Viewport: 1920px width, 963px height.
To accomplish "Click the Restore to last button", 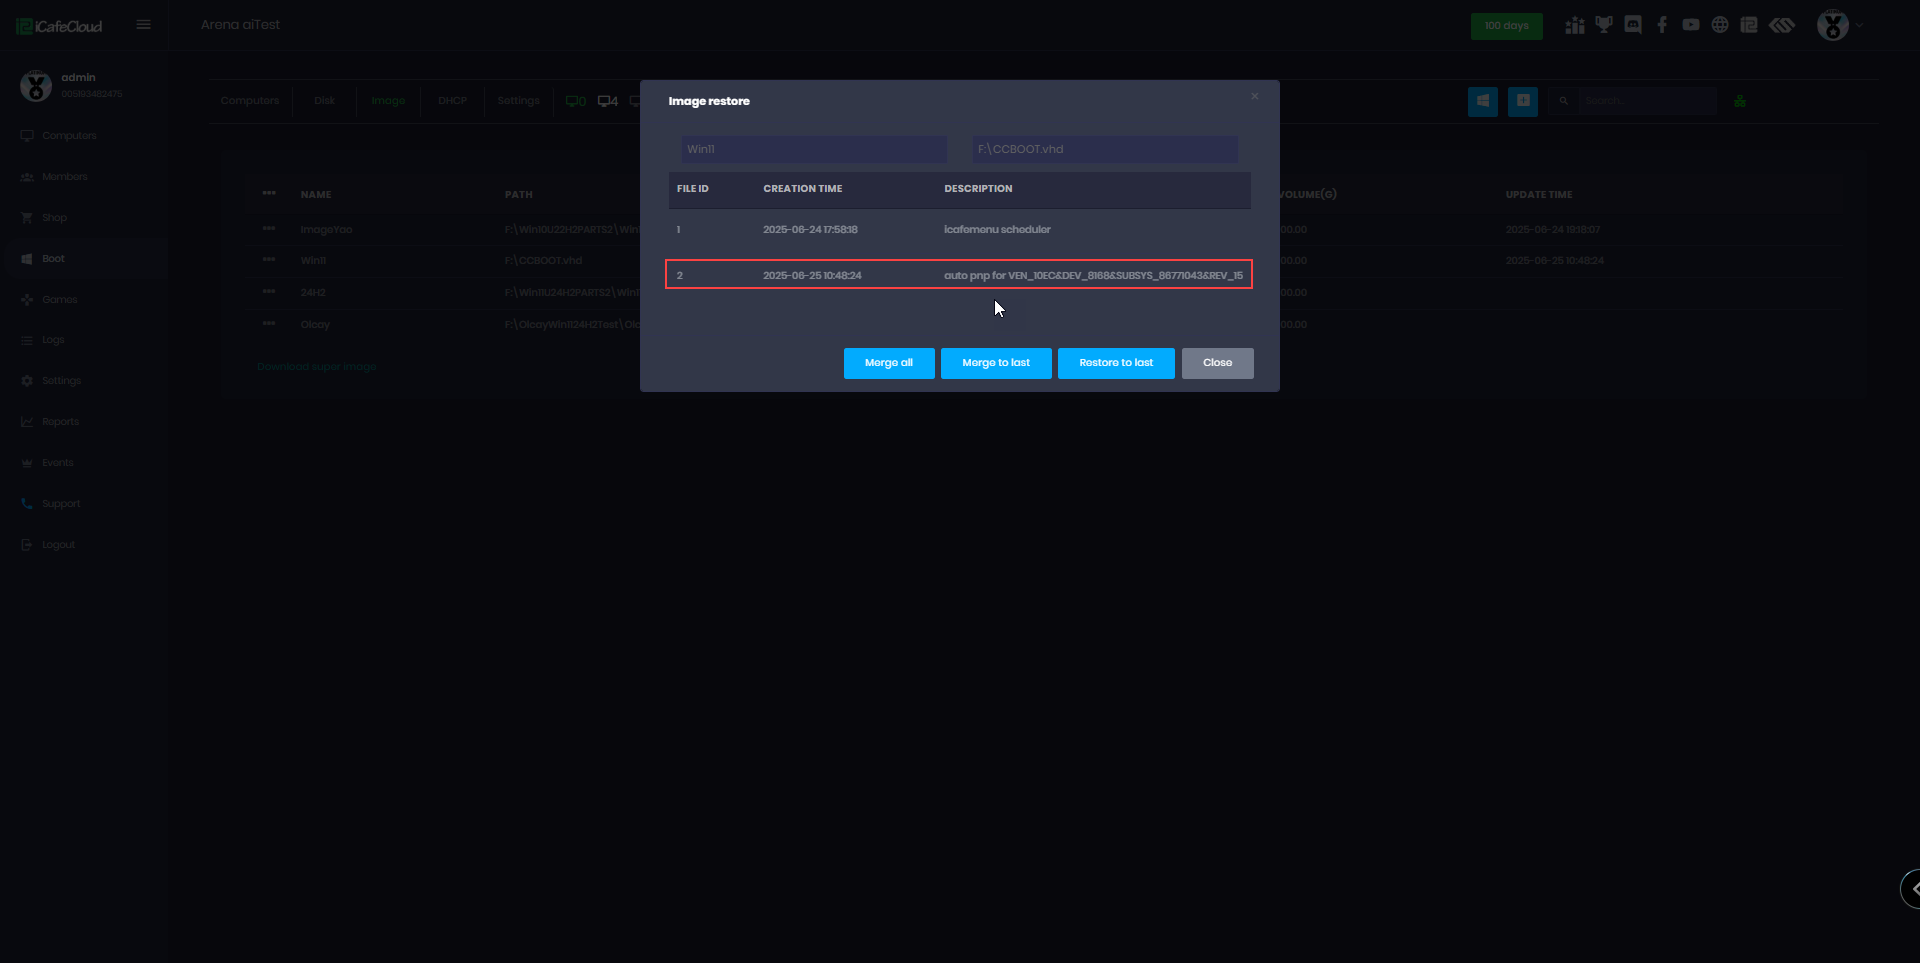I will point(1116,363).
